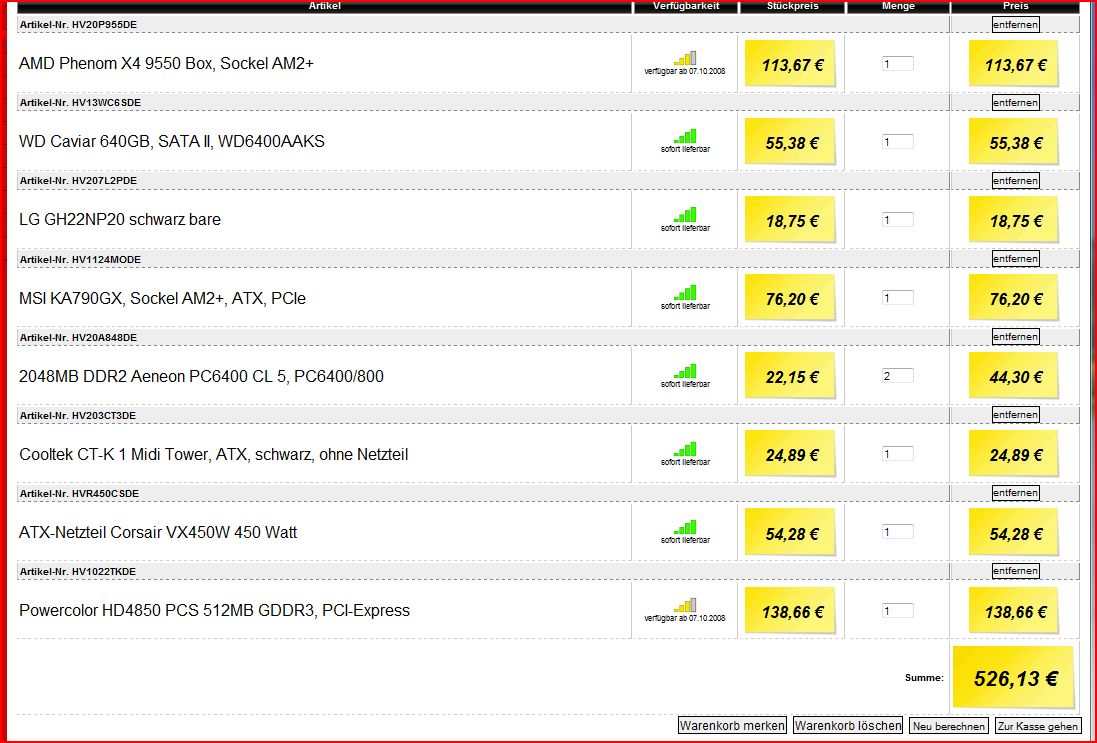Click Warenkorb merken button
The width and height of the screenshot is (1097, 743).
(732, 726)
